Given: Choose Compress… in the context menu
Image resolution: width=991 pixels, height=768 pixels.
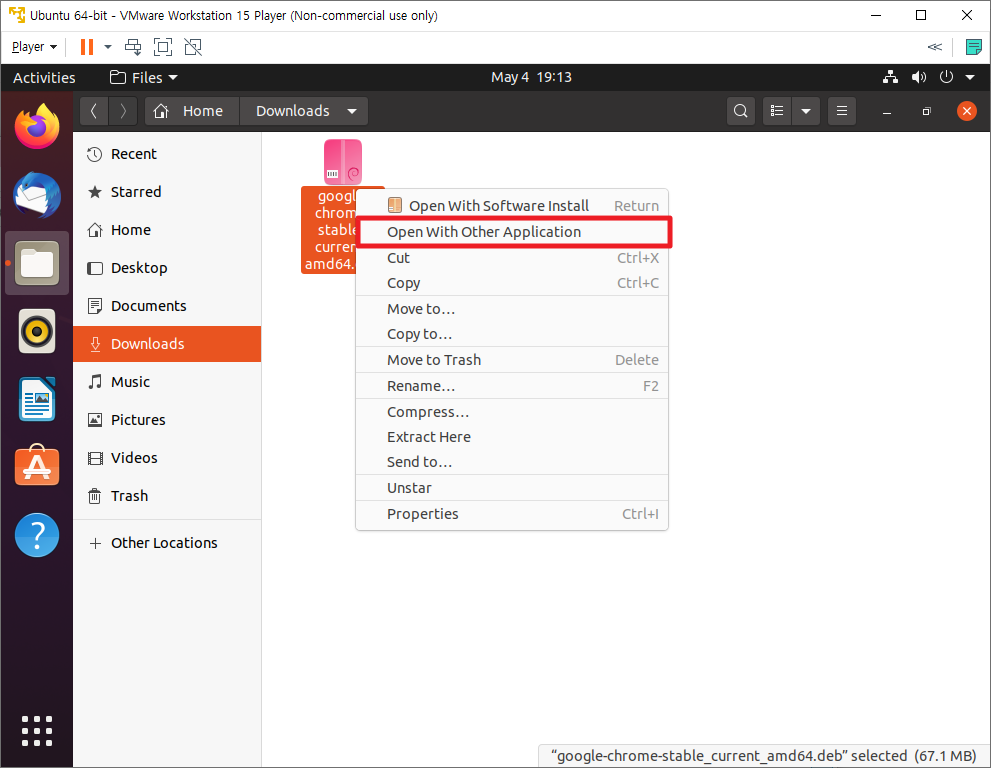Looking at the screenshot, I should (x=512, y=412).
